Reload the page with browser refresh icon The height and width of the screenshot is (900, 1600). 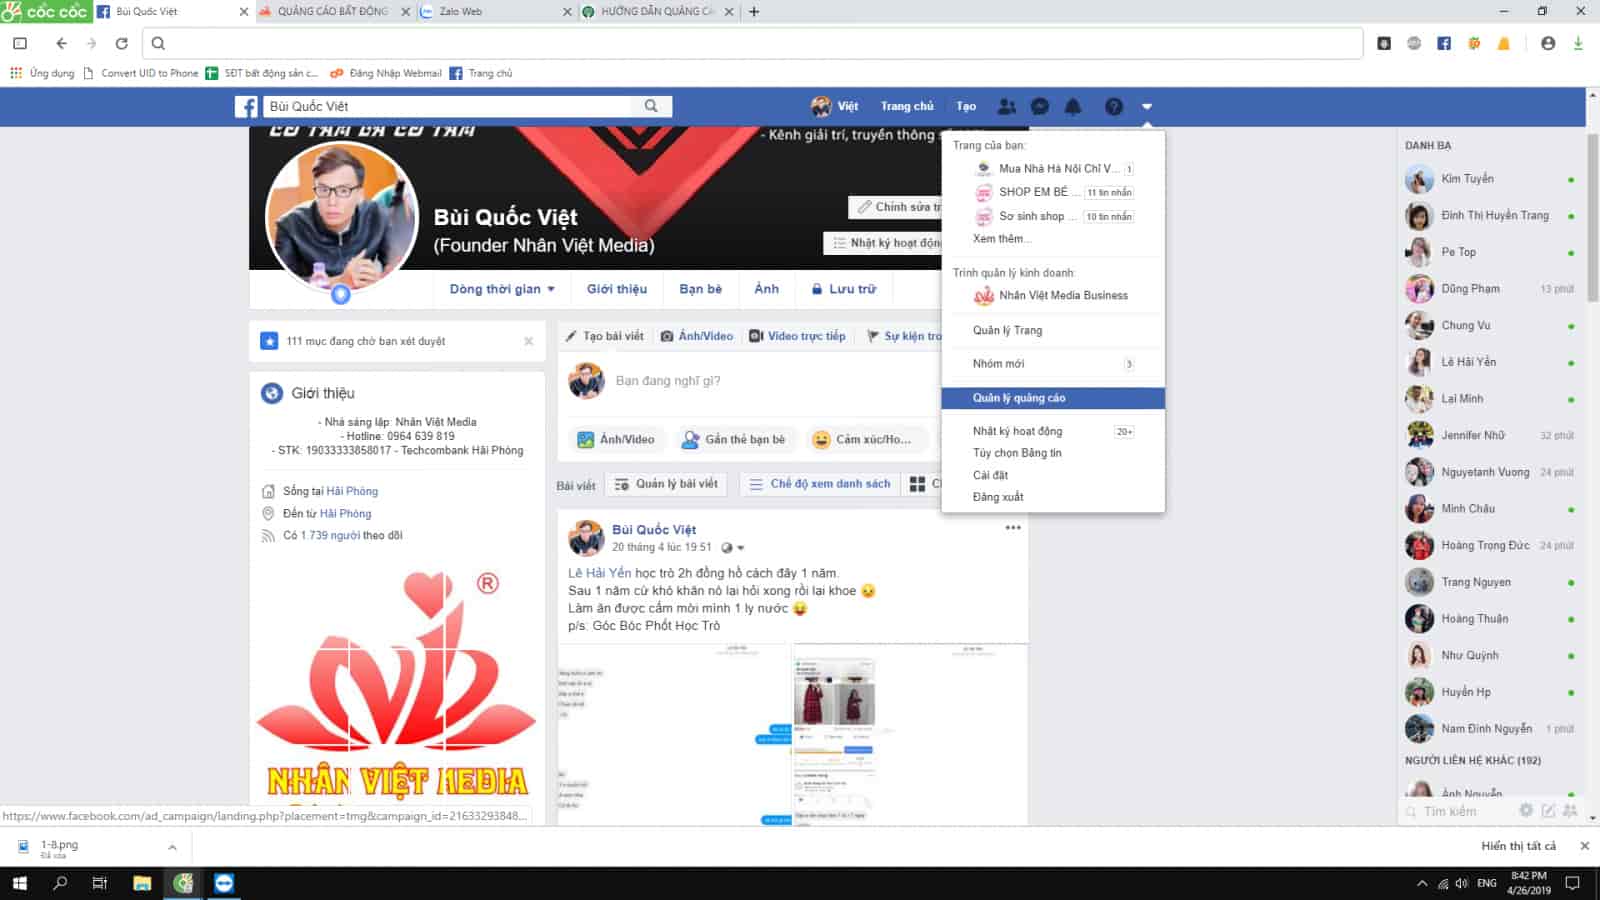point(121,43)
